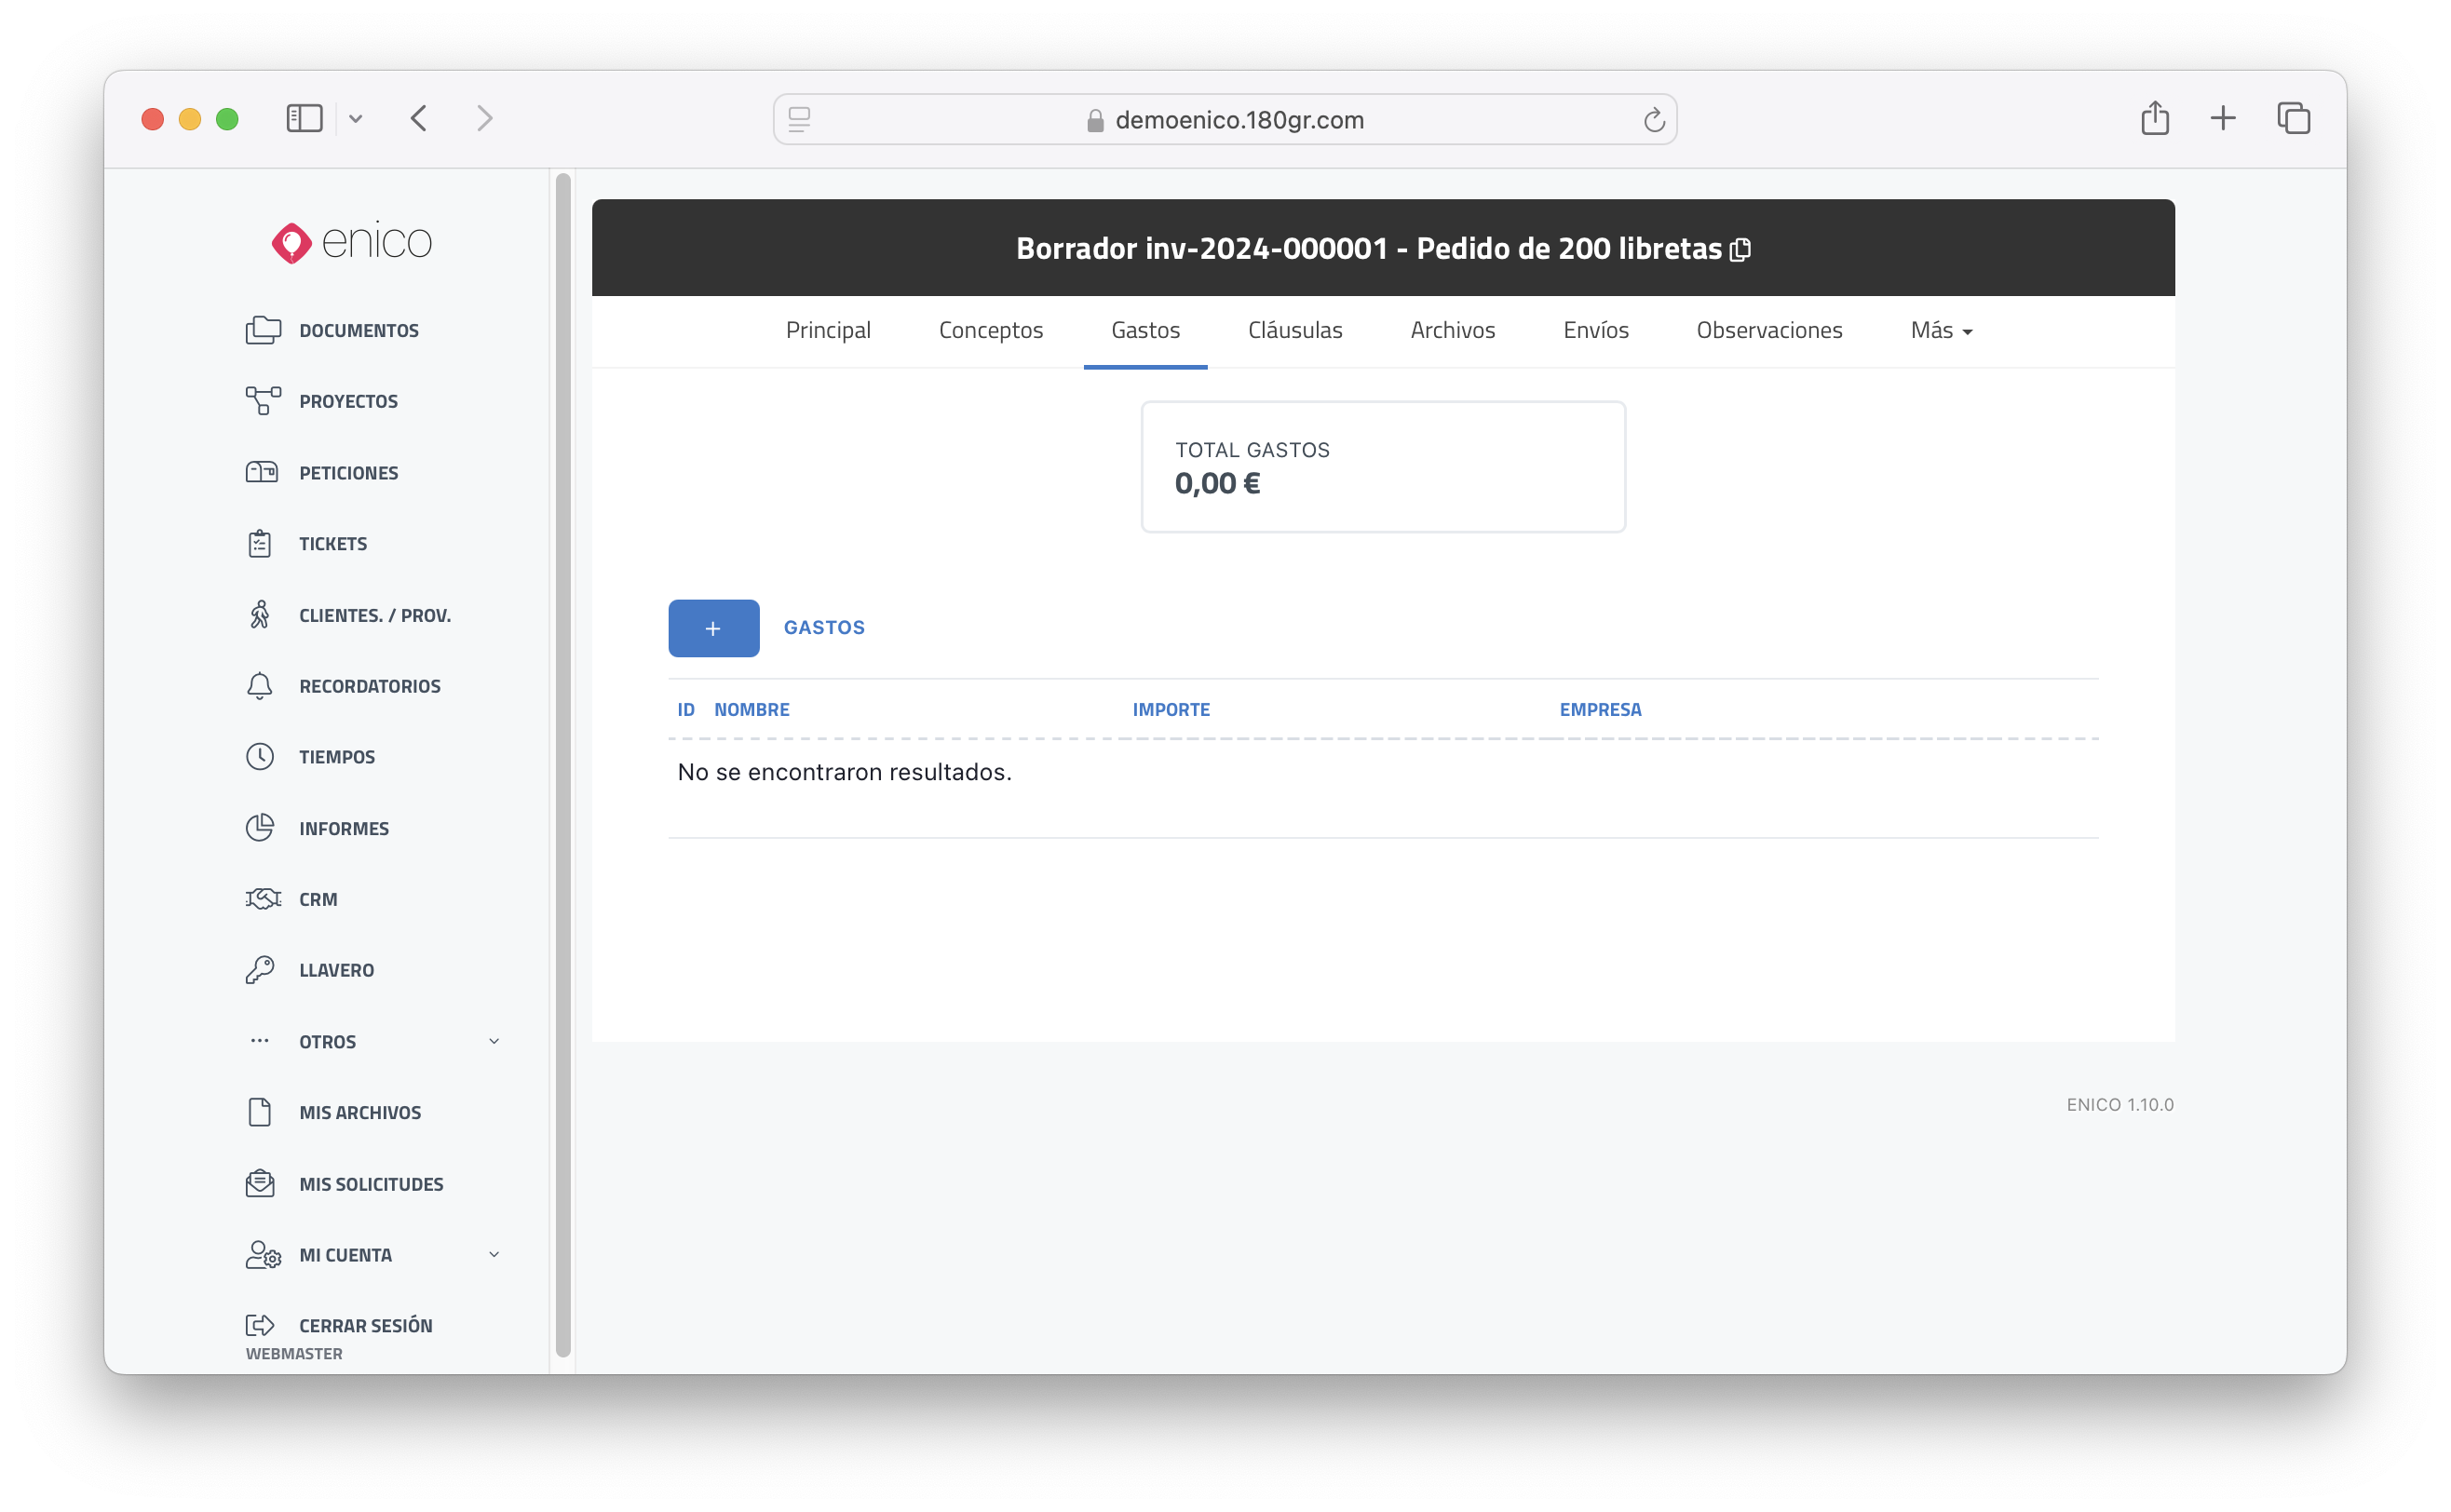
Task: Switch to the Cláusulas tab
Action: (x=1294, y=330)
